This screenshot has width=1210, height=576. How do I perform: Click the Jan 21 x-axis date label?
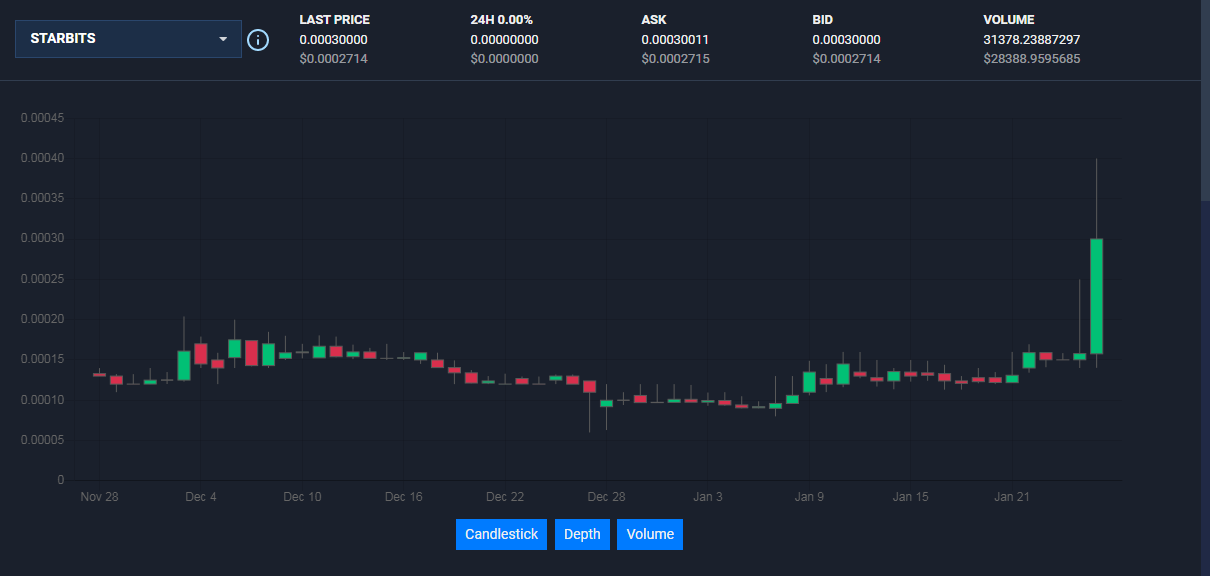click(1012, 497)
